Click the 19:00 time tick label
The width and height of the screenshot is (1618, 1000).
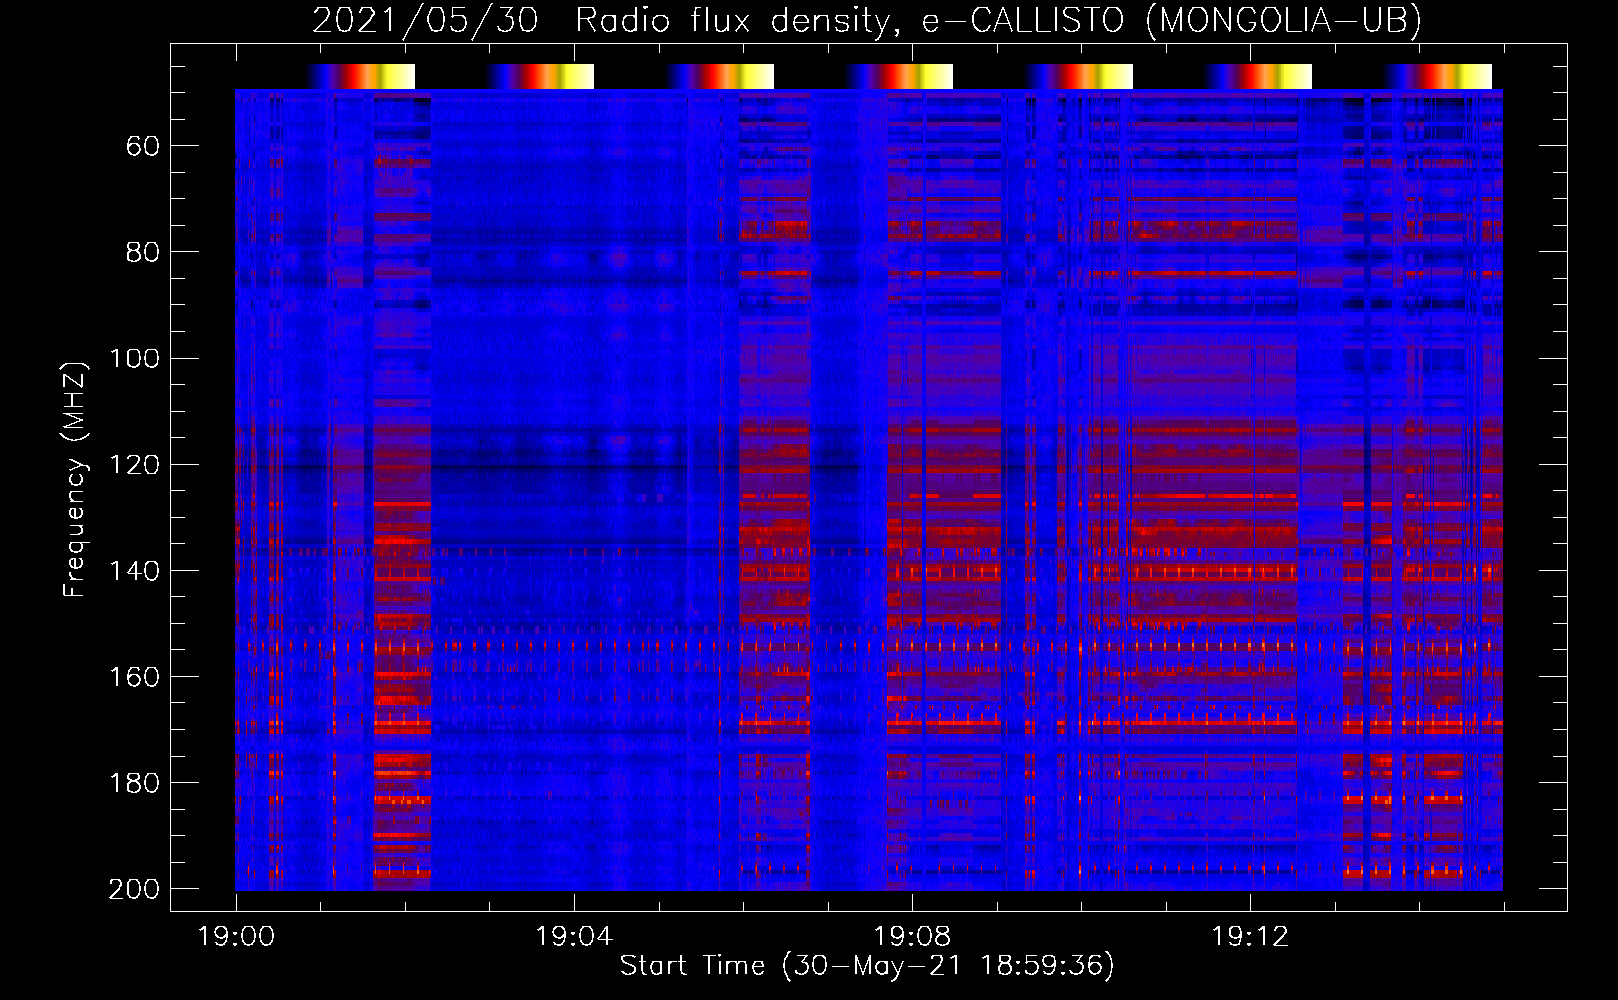tap(236, 937)
